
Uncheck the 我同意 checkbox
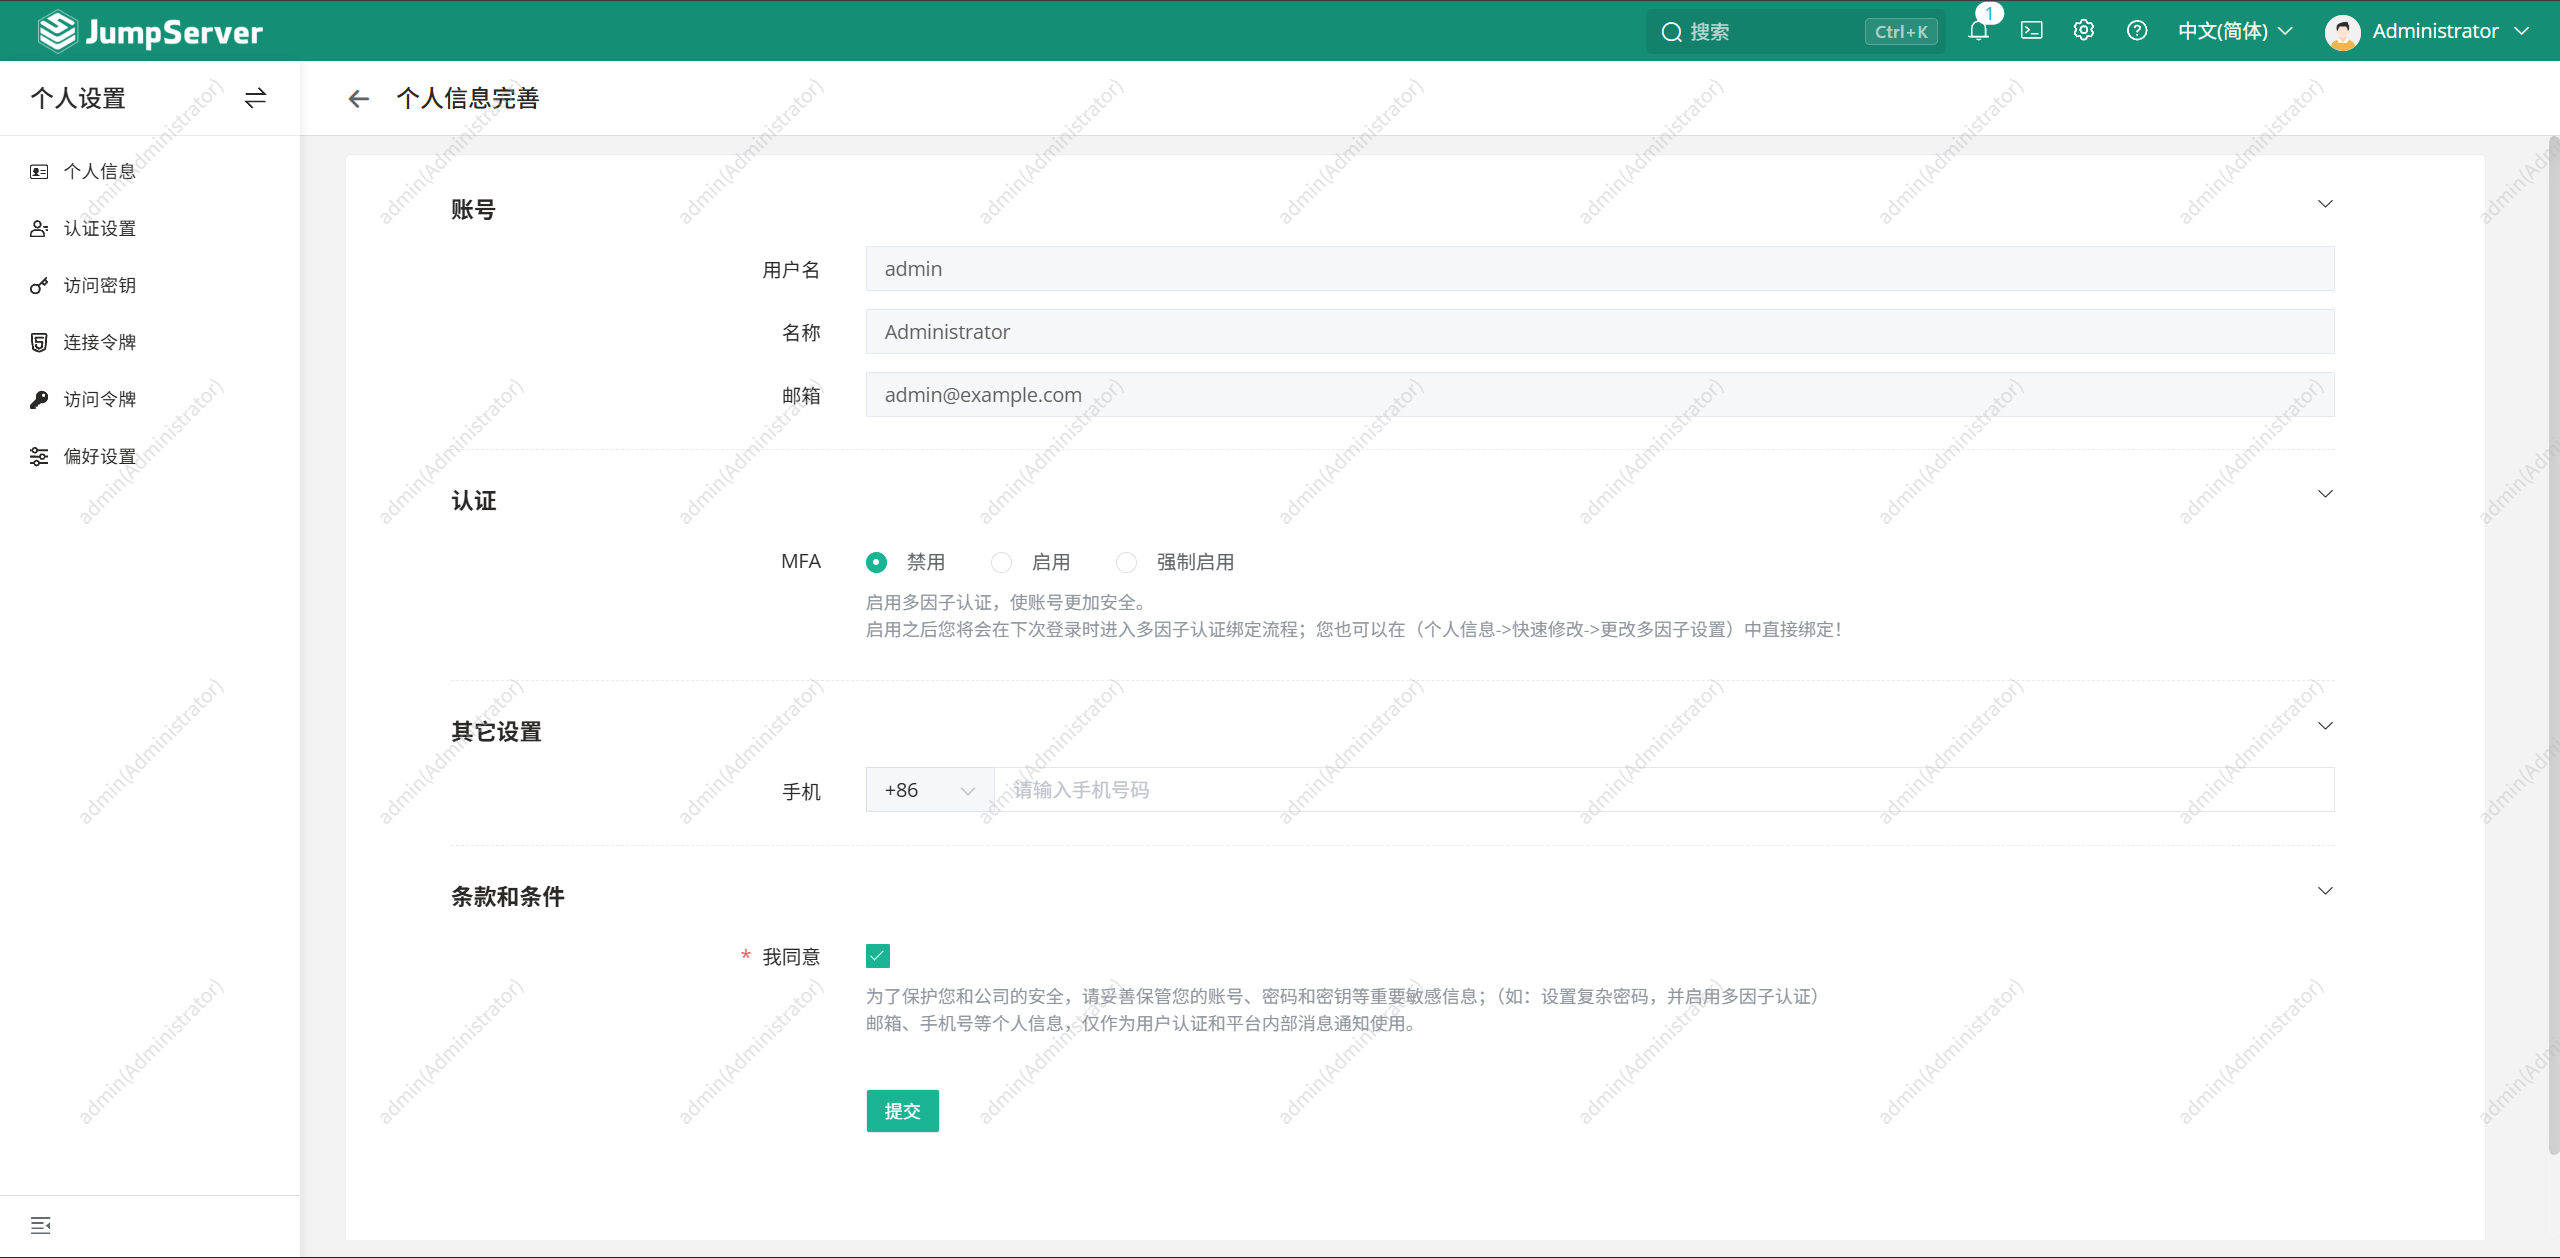click(x=878, y=956)
